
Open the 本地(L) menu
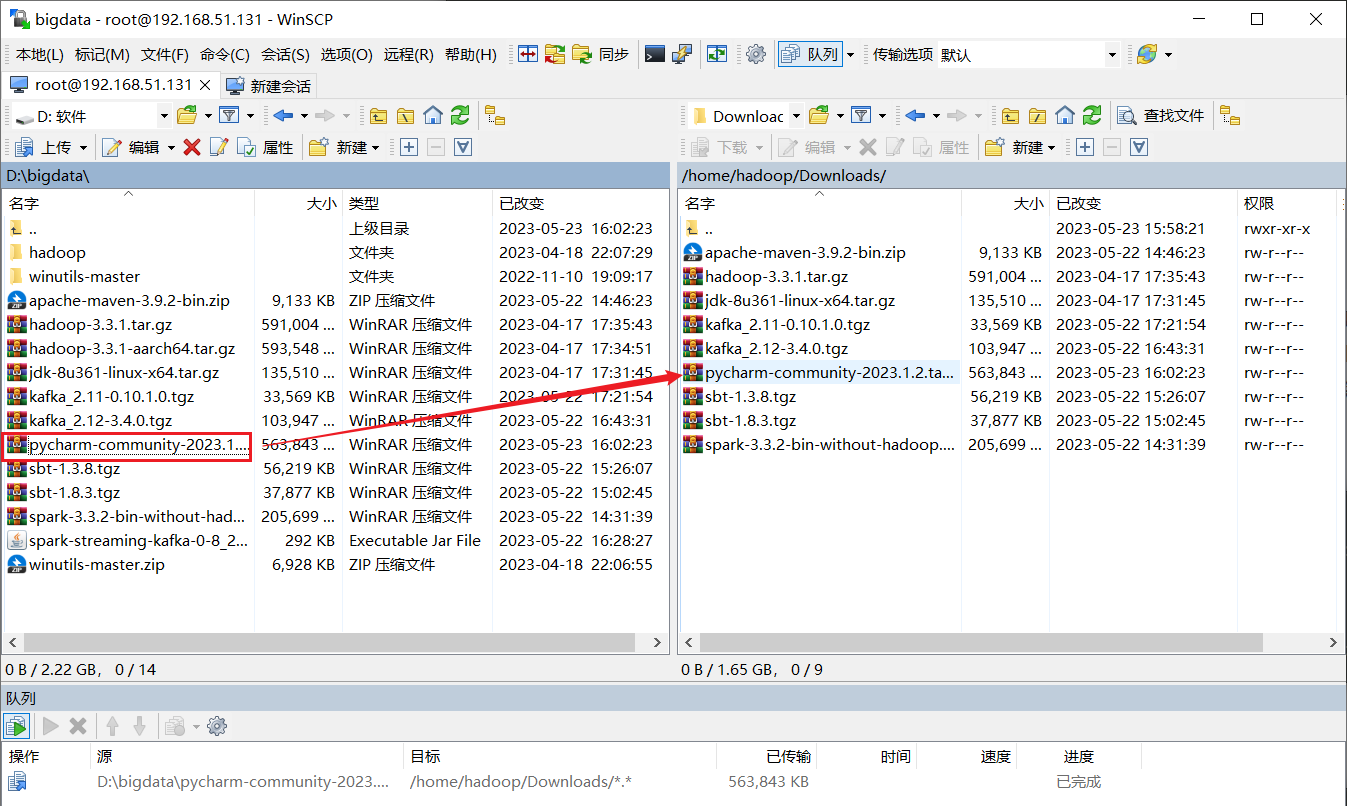click(39, 55)
